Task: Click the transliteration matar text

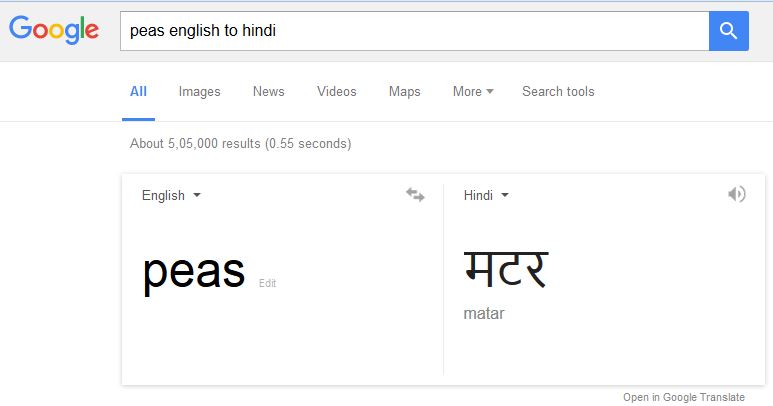Action: pos(484,313)
